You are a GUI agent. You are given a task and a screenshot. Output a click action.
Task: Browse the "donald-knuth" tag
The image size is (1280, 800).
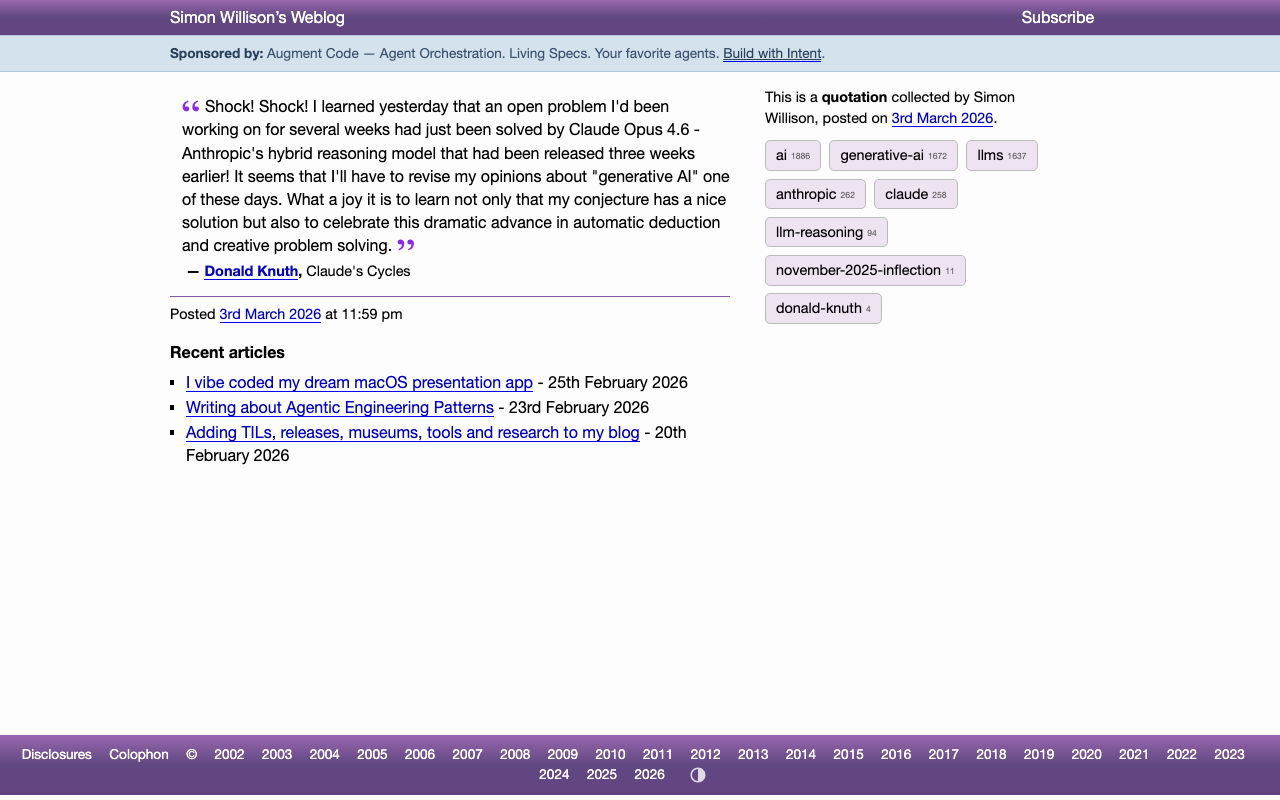(823, 308)
